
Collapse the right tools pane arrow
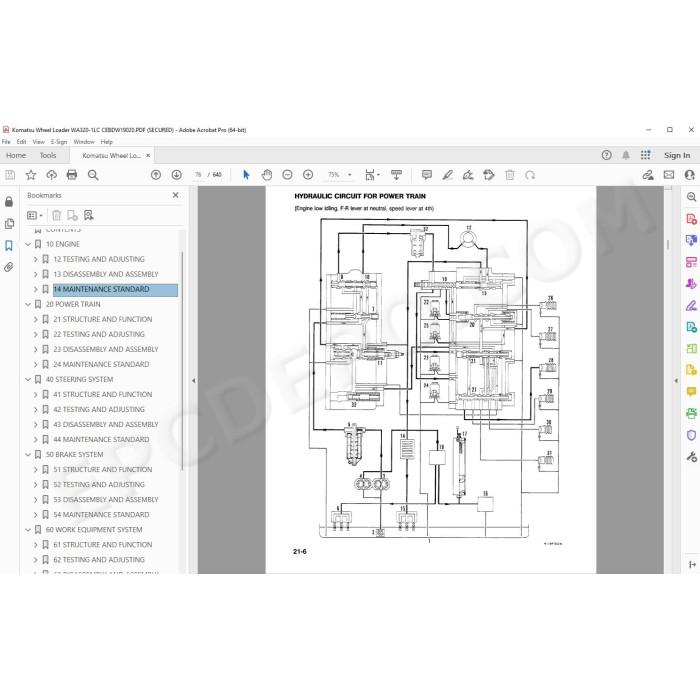(676, 381)
